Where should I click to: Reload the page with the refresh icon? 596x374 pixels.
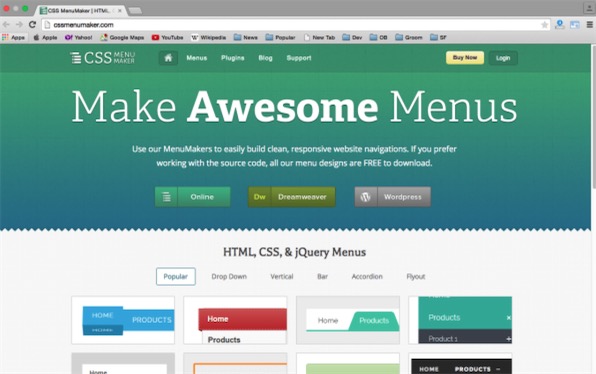[32, 25]
